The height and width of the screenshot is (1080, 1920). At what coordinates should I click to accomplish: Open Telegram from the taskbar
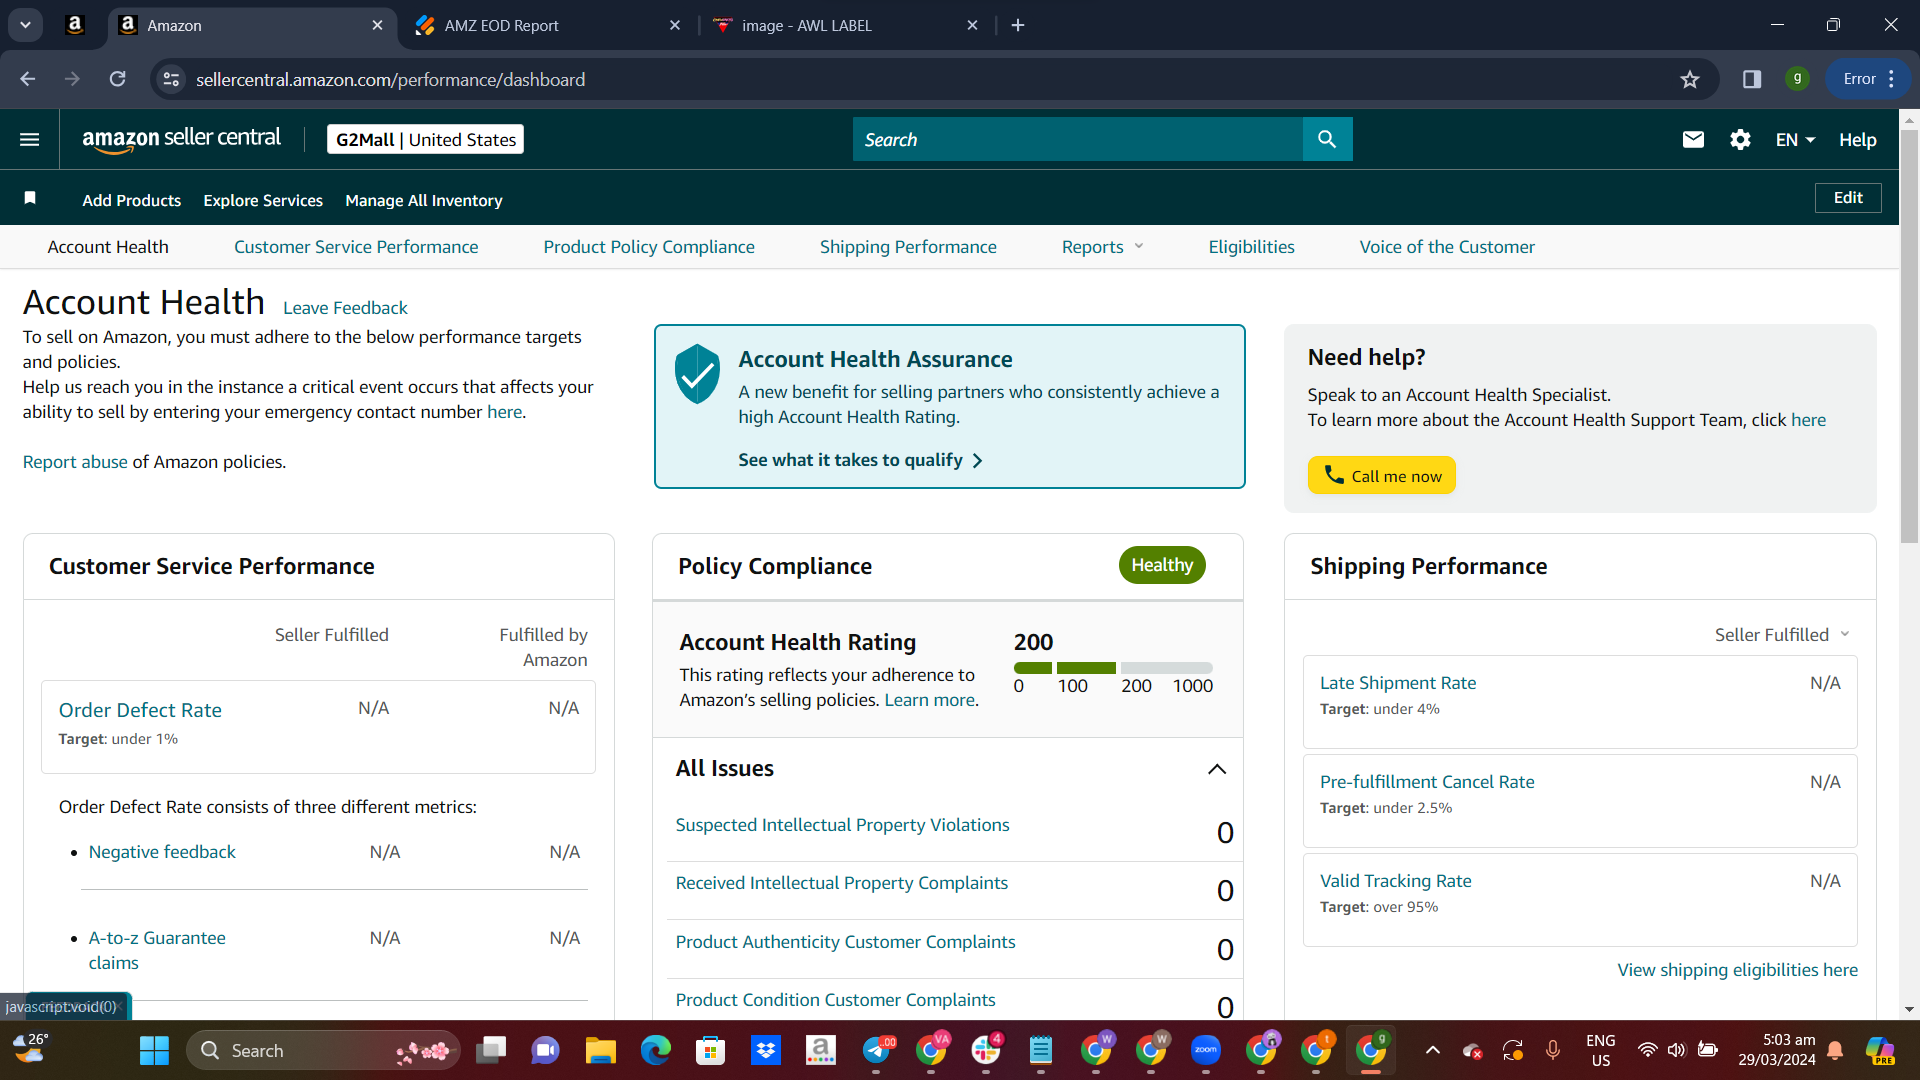(x=877, y=1050)
